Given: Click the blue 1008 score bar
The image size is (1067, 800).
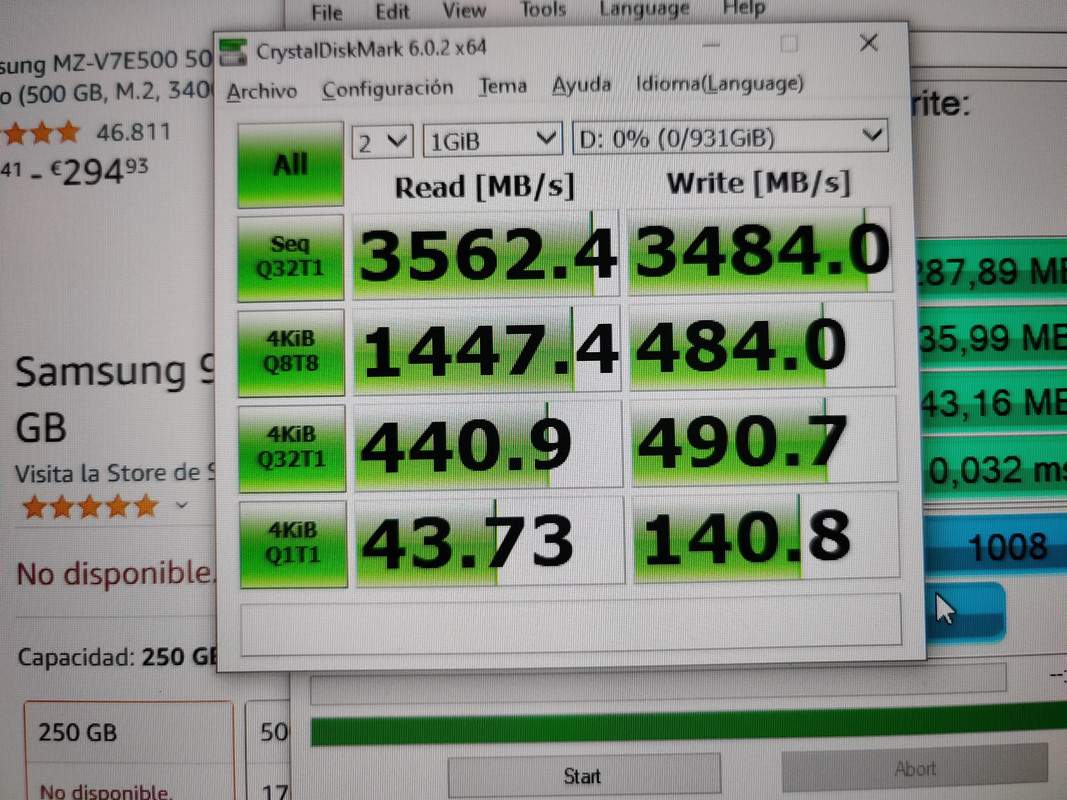Looking at the screenshot, I should (x=997, y=546).
